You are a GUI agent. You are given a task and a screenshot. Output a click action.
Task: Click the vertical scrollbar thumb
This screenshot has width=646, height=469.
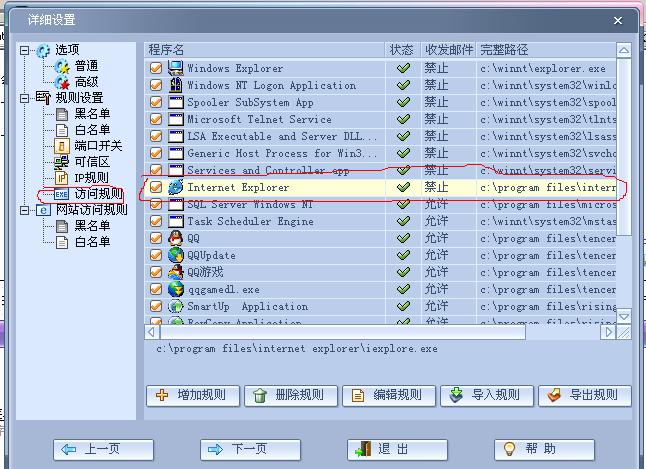pos(624,147)
